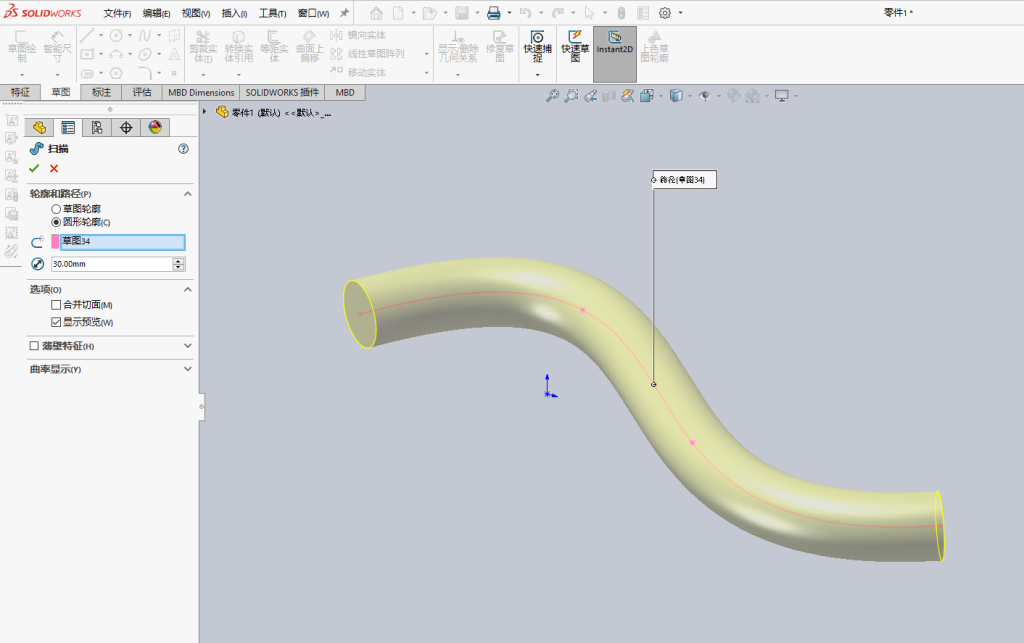Confirm the sweep with the green checkmark
This screenshot has height=643, width=1024.
click(x=34, y=168)
